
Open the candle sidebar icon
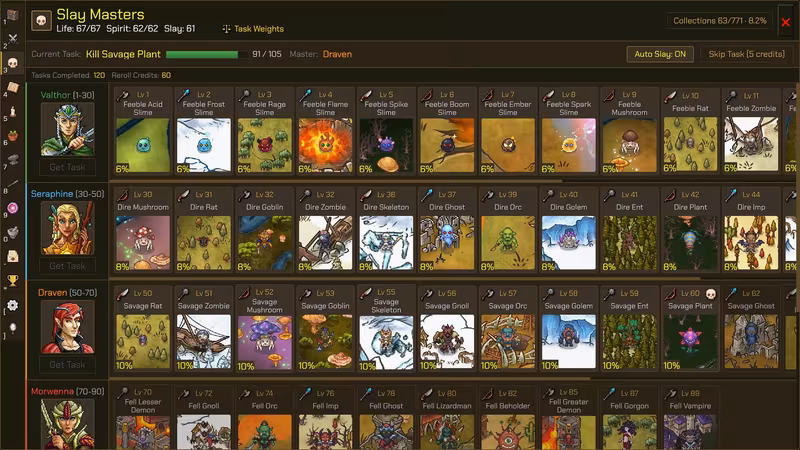point(13,111)
